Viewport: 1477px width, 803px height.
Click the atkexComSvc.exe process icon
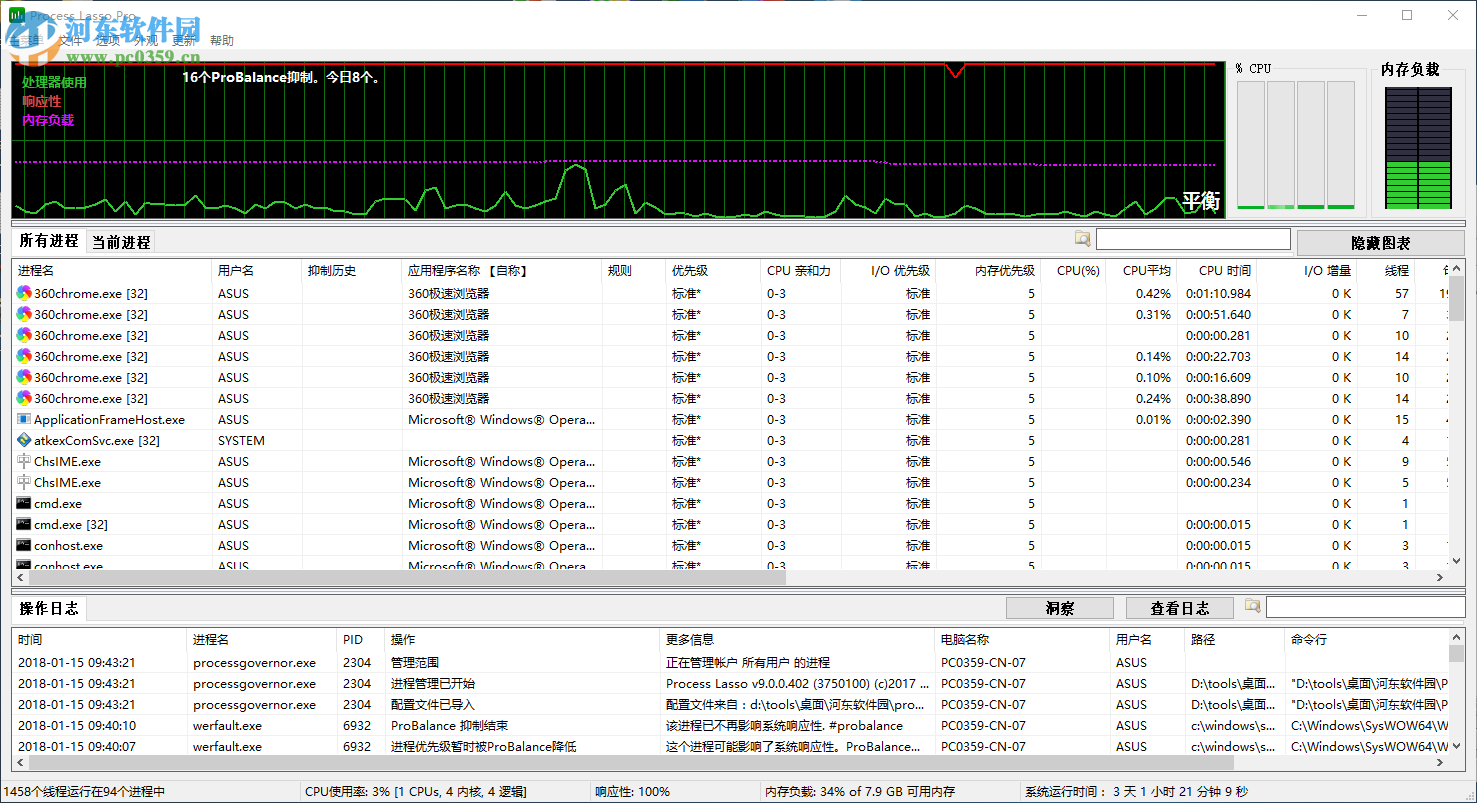pyautogui.click(x=24, y=441)
